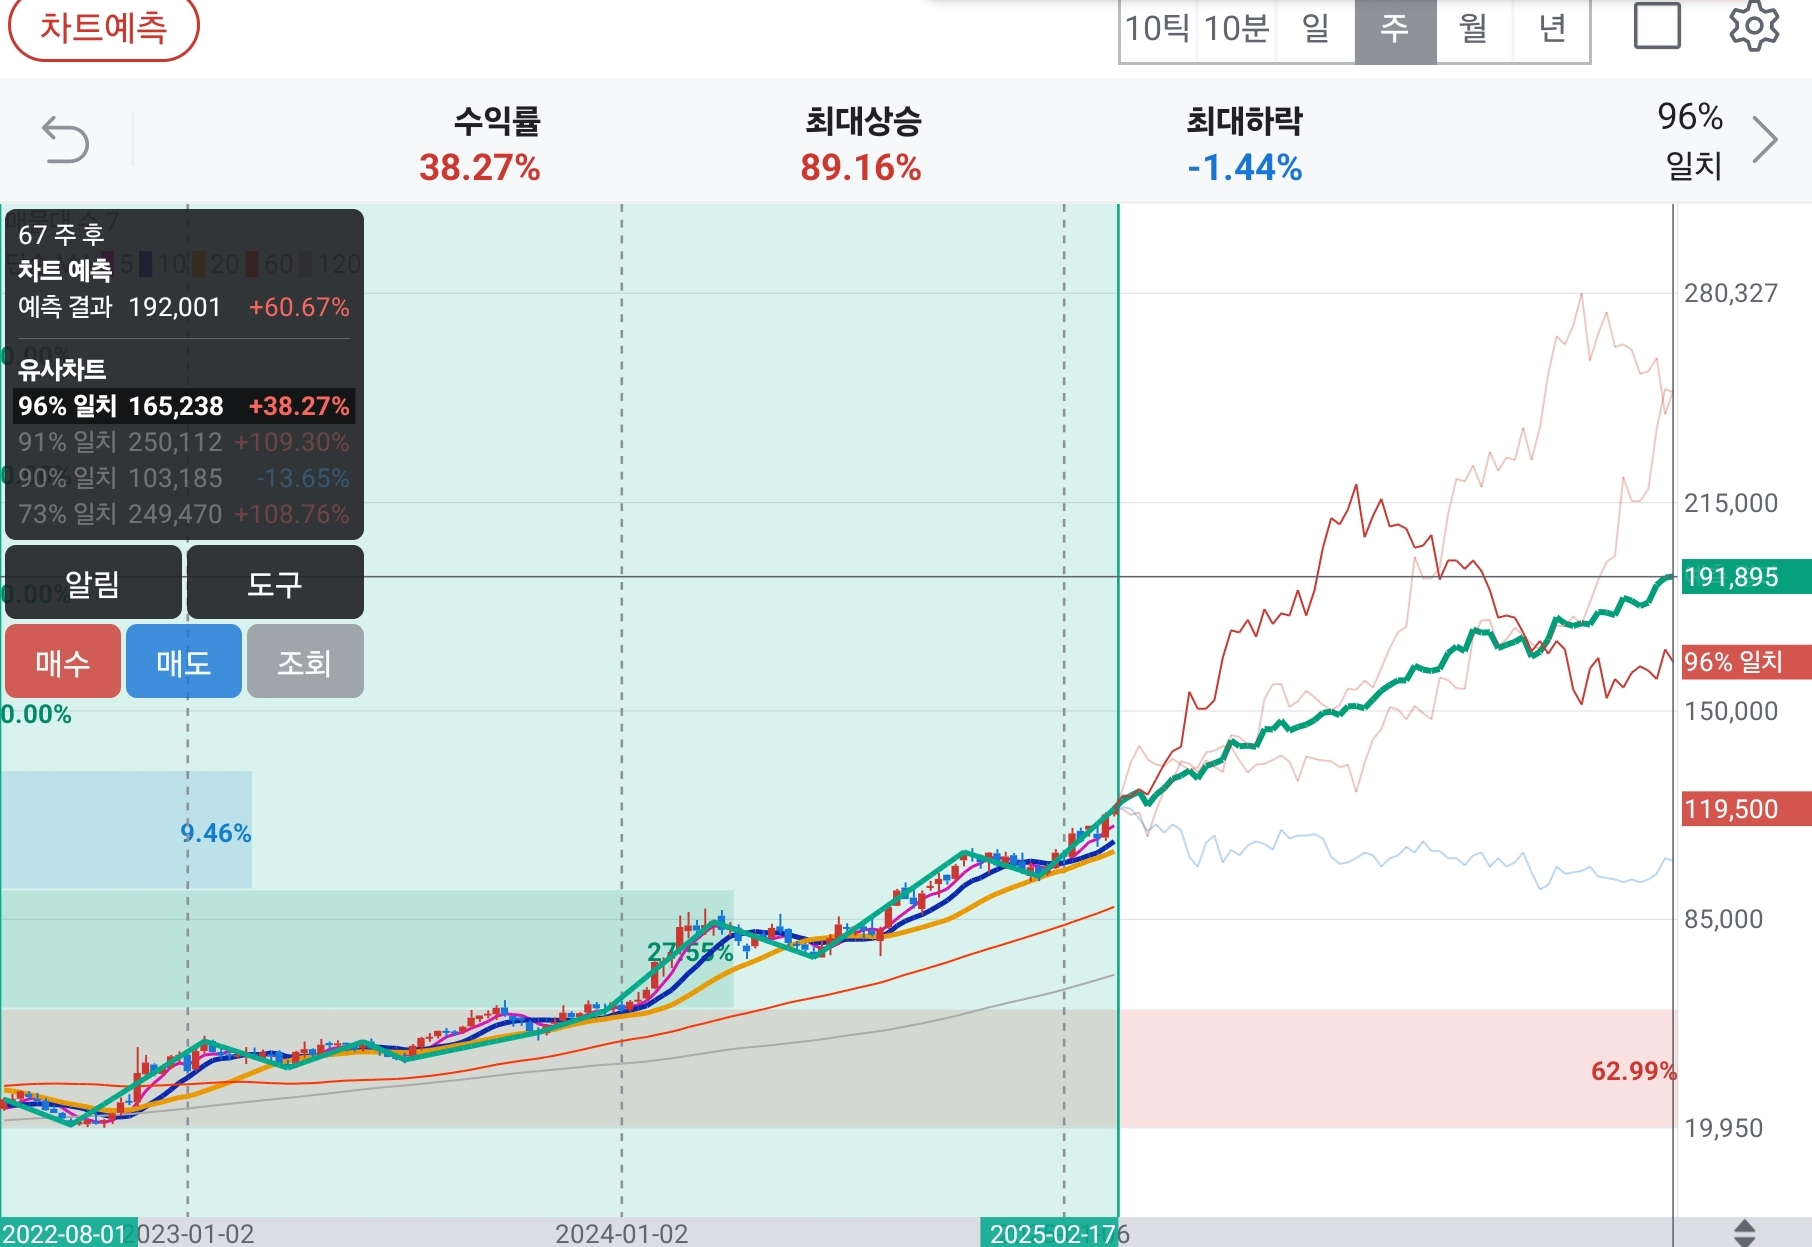Click the 191,895 green price label
Viewport: 1812px width, 1247px height.
(x=1746, y=577)
